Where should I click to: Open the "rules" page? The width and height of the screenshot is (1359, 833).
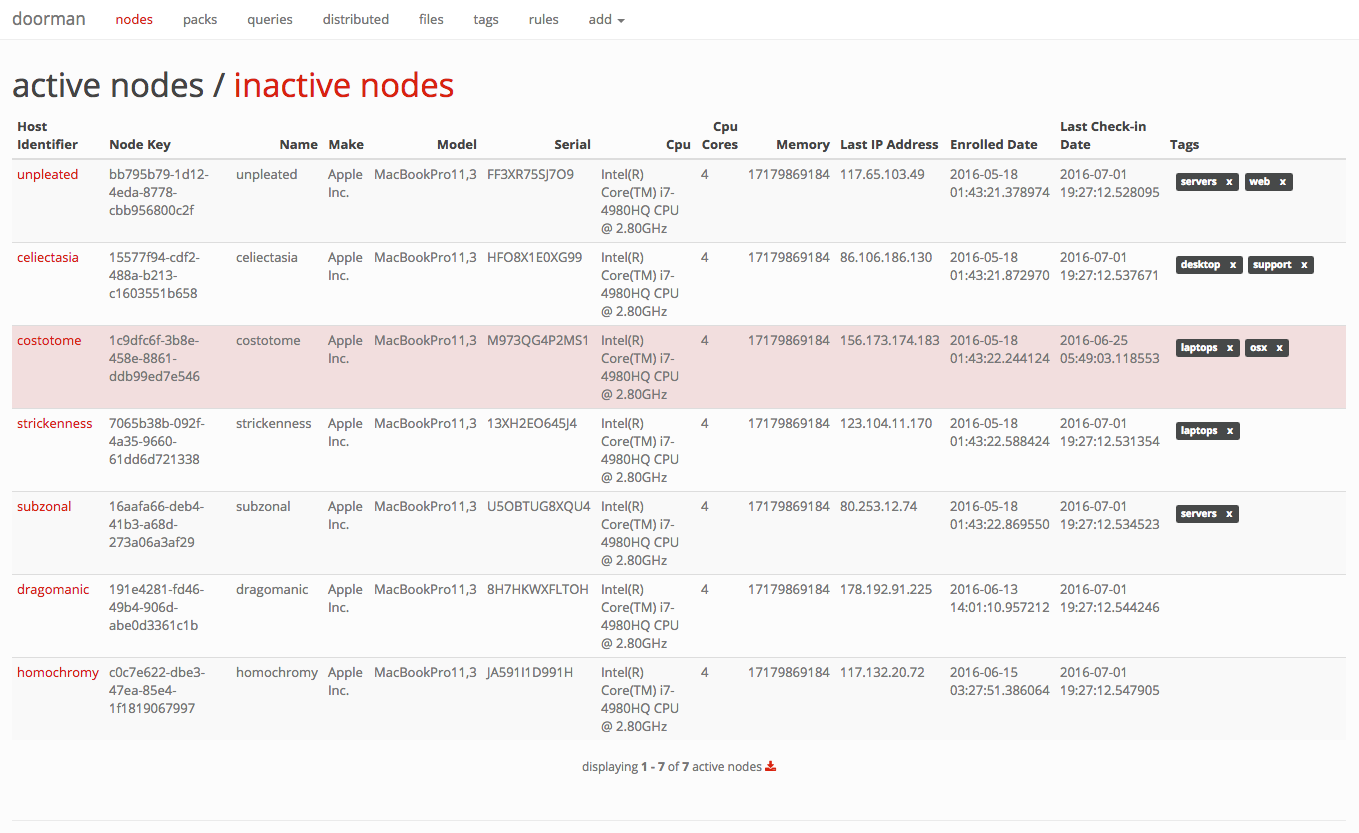pos(543,19)
